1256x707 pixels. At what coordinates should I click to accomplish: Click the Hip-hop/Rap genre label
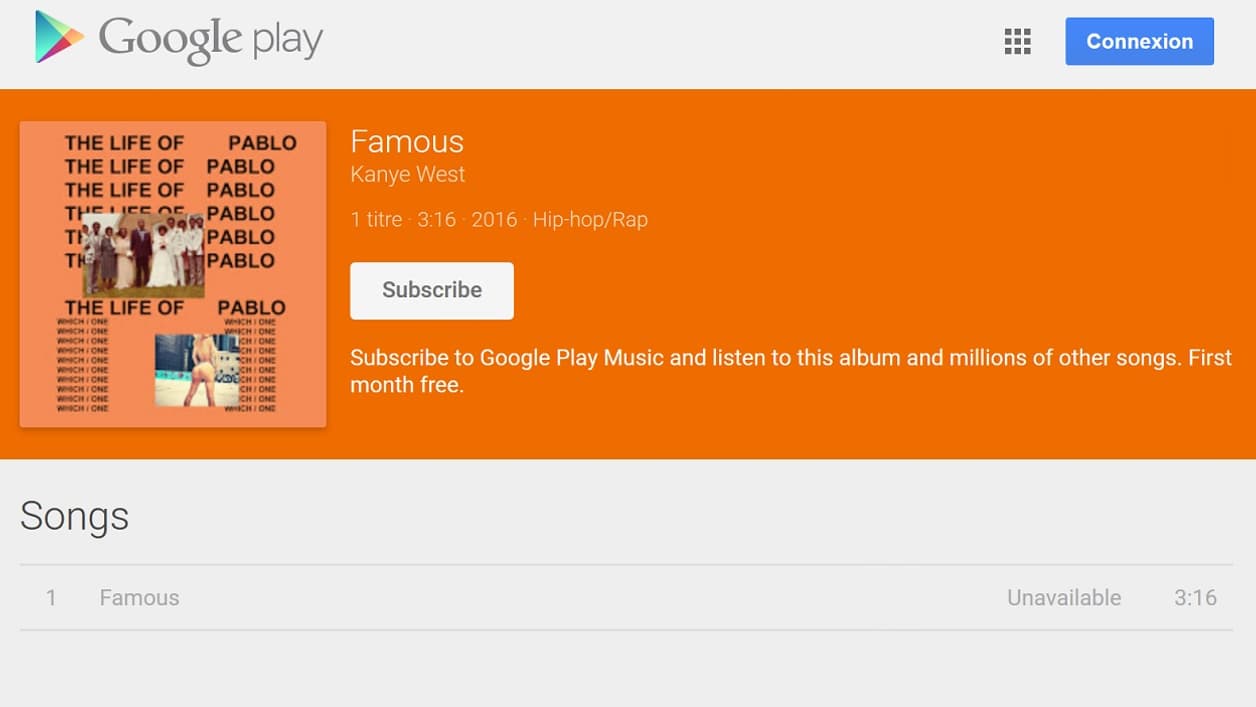click(x=590, y=219)
